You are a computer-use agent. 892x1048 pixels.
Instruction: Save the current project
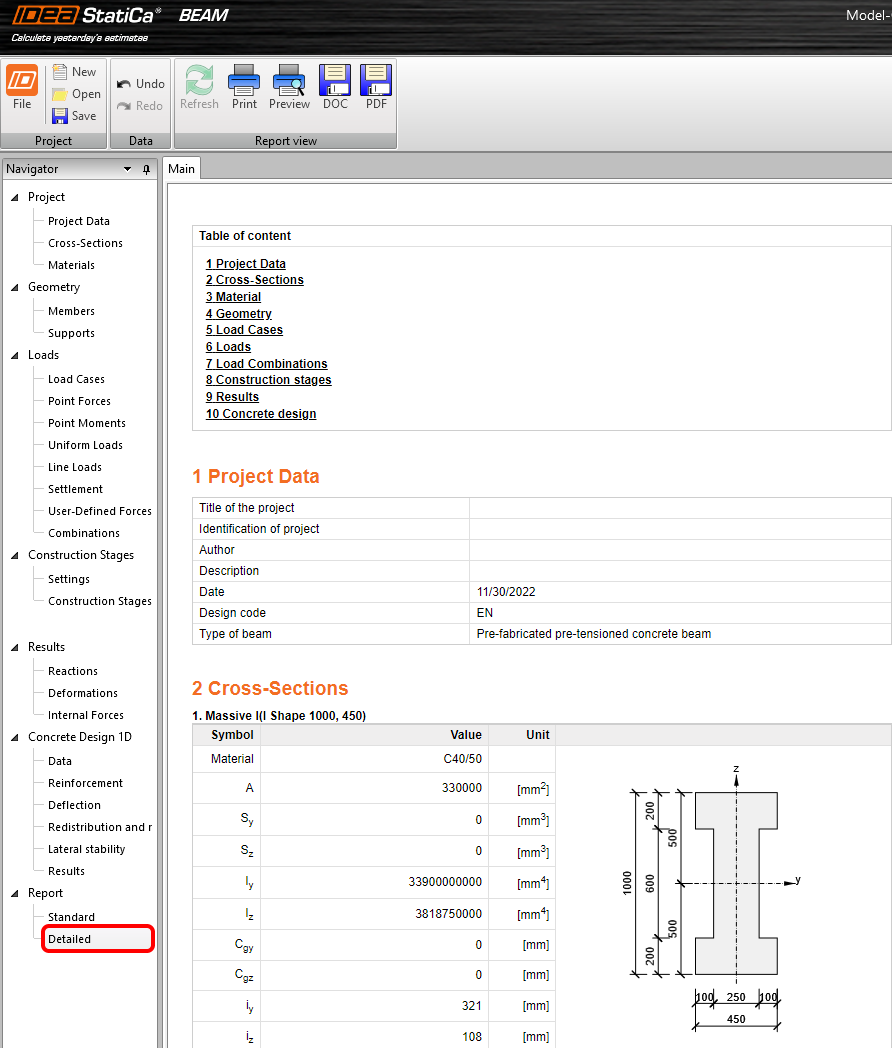pos(74,116)
